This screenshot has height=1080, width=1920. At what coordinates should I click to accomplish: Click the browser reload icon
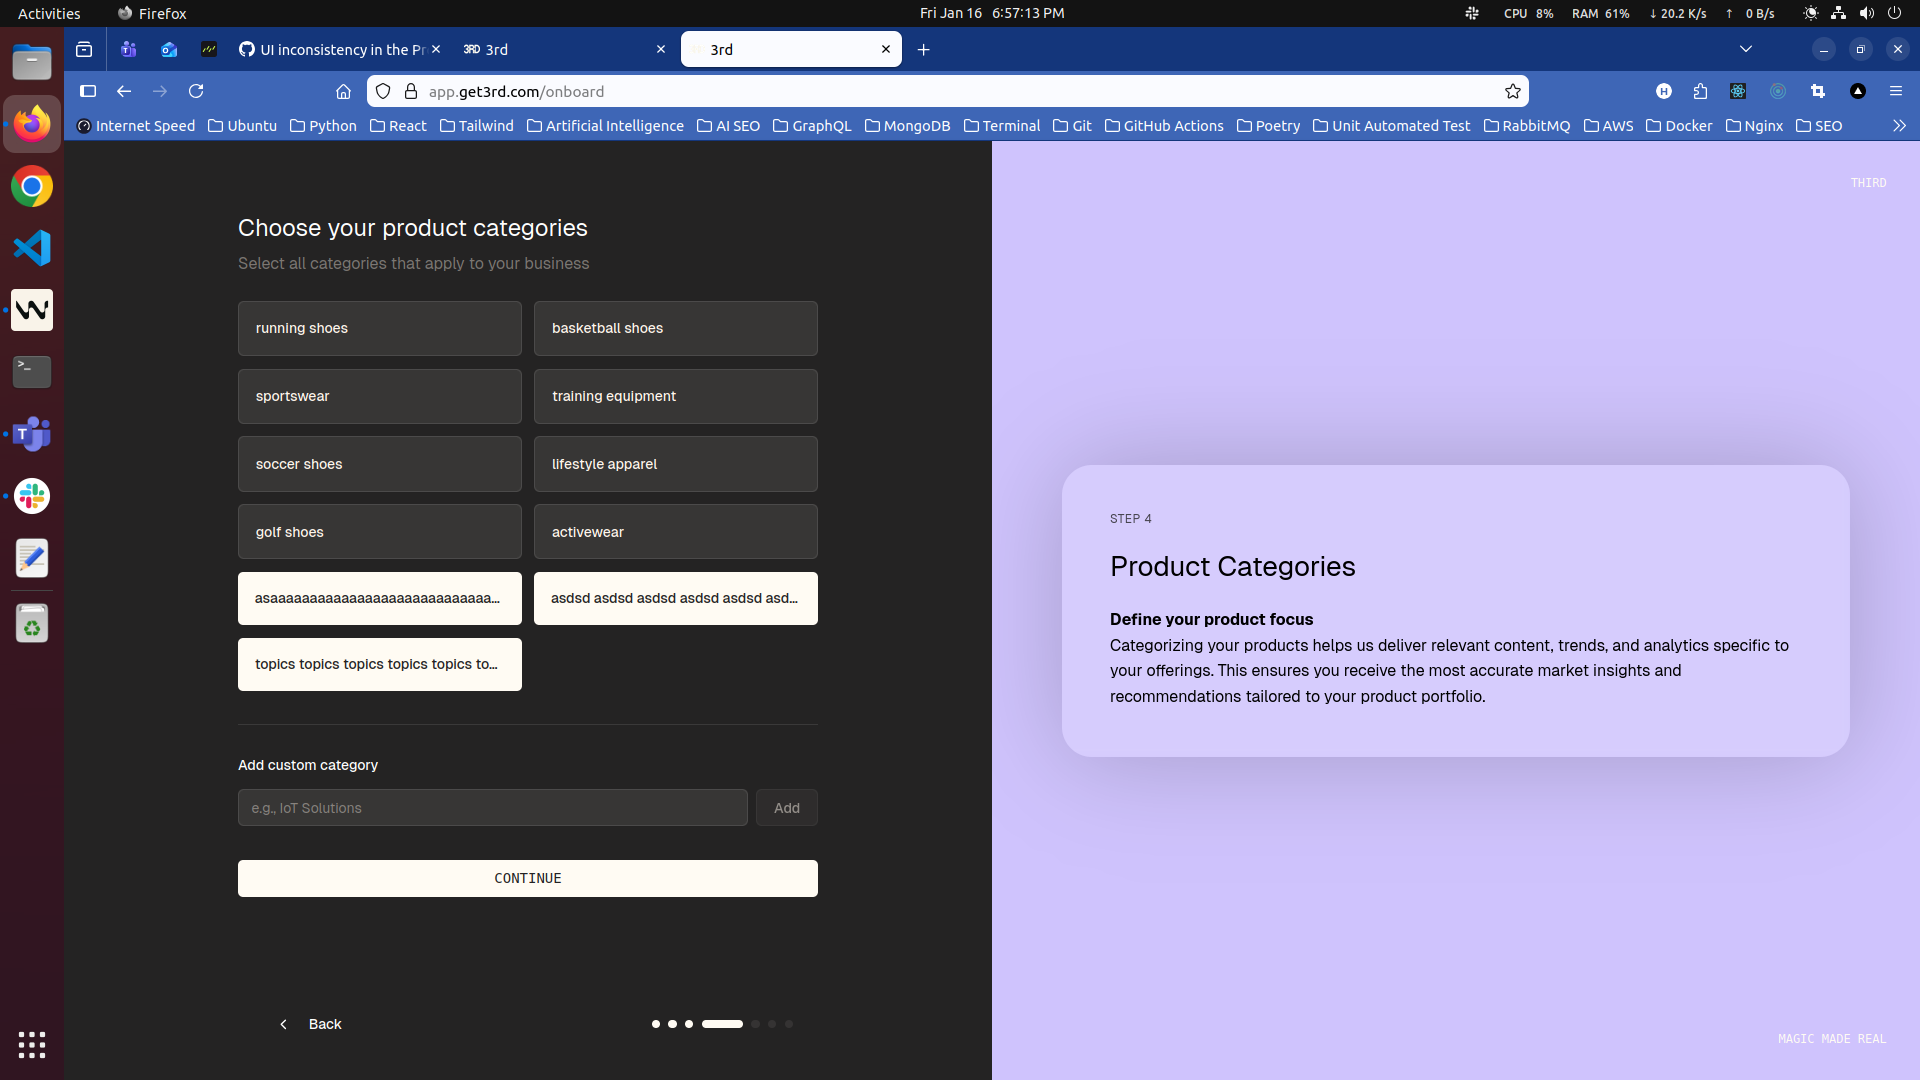click(196, 91)
